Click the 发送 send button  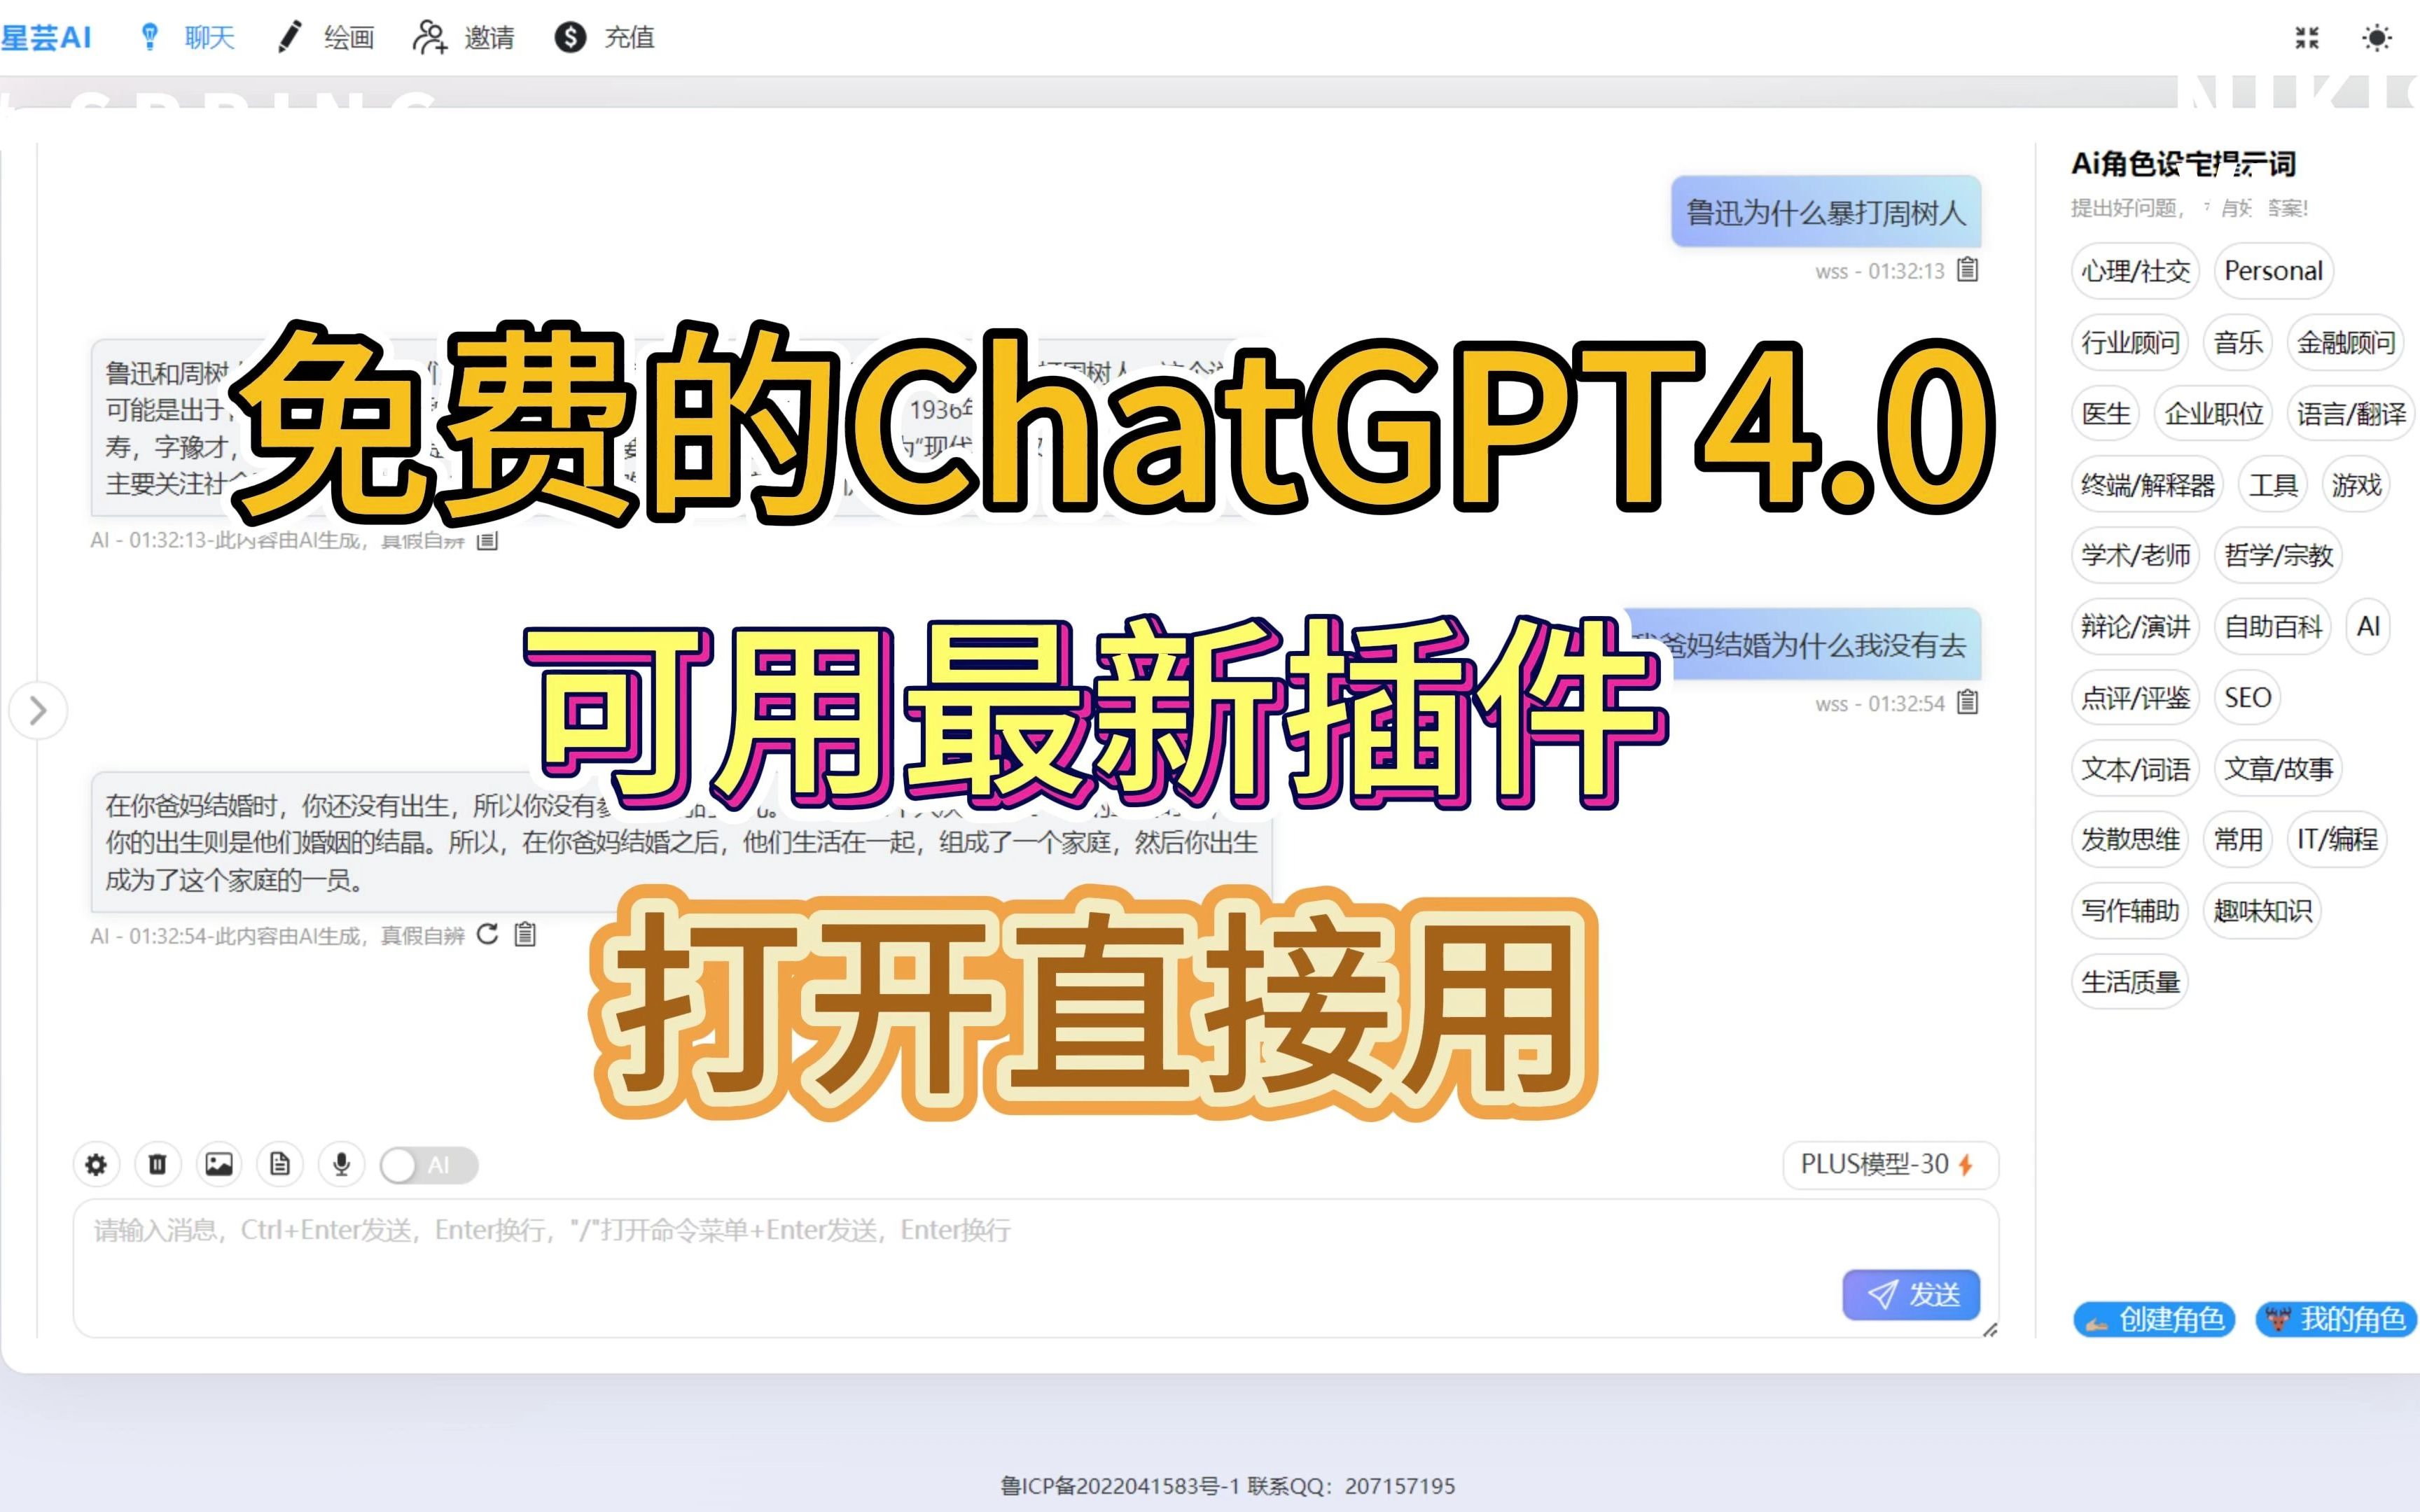pos(1911,1295)
